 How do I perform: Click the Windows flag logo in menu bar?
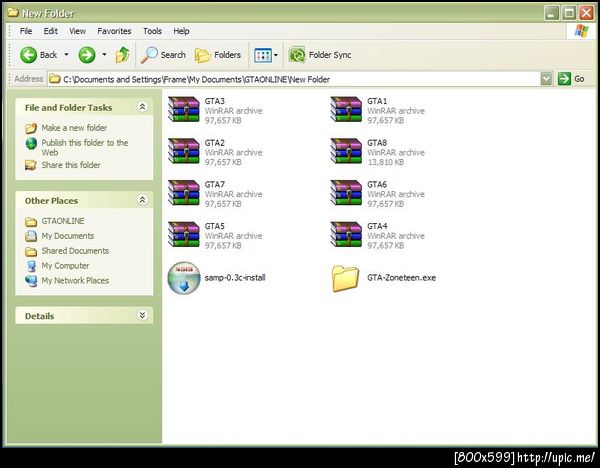[x=581, y=31]
